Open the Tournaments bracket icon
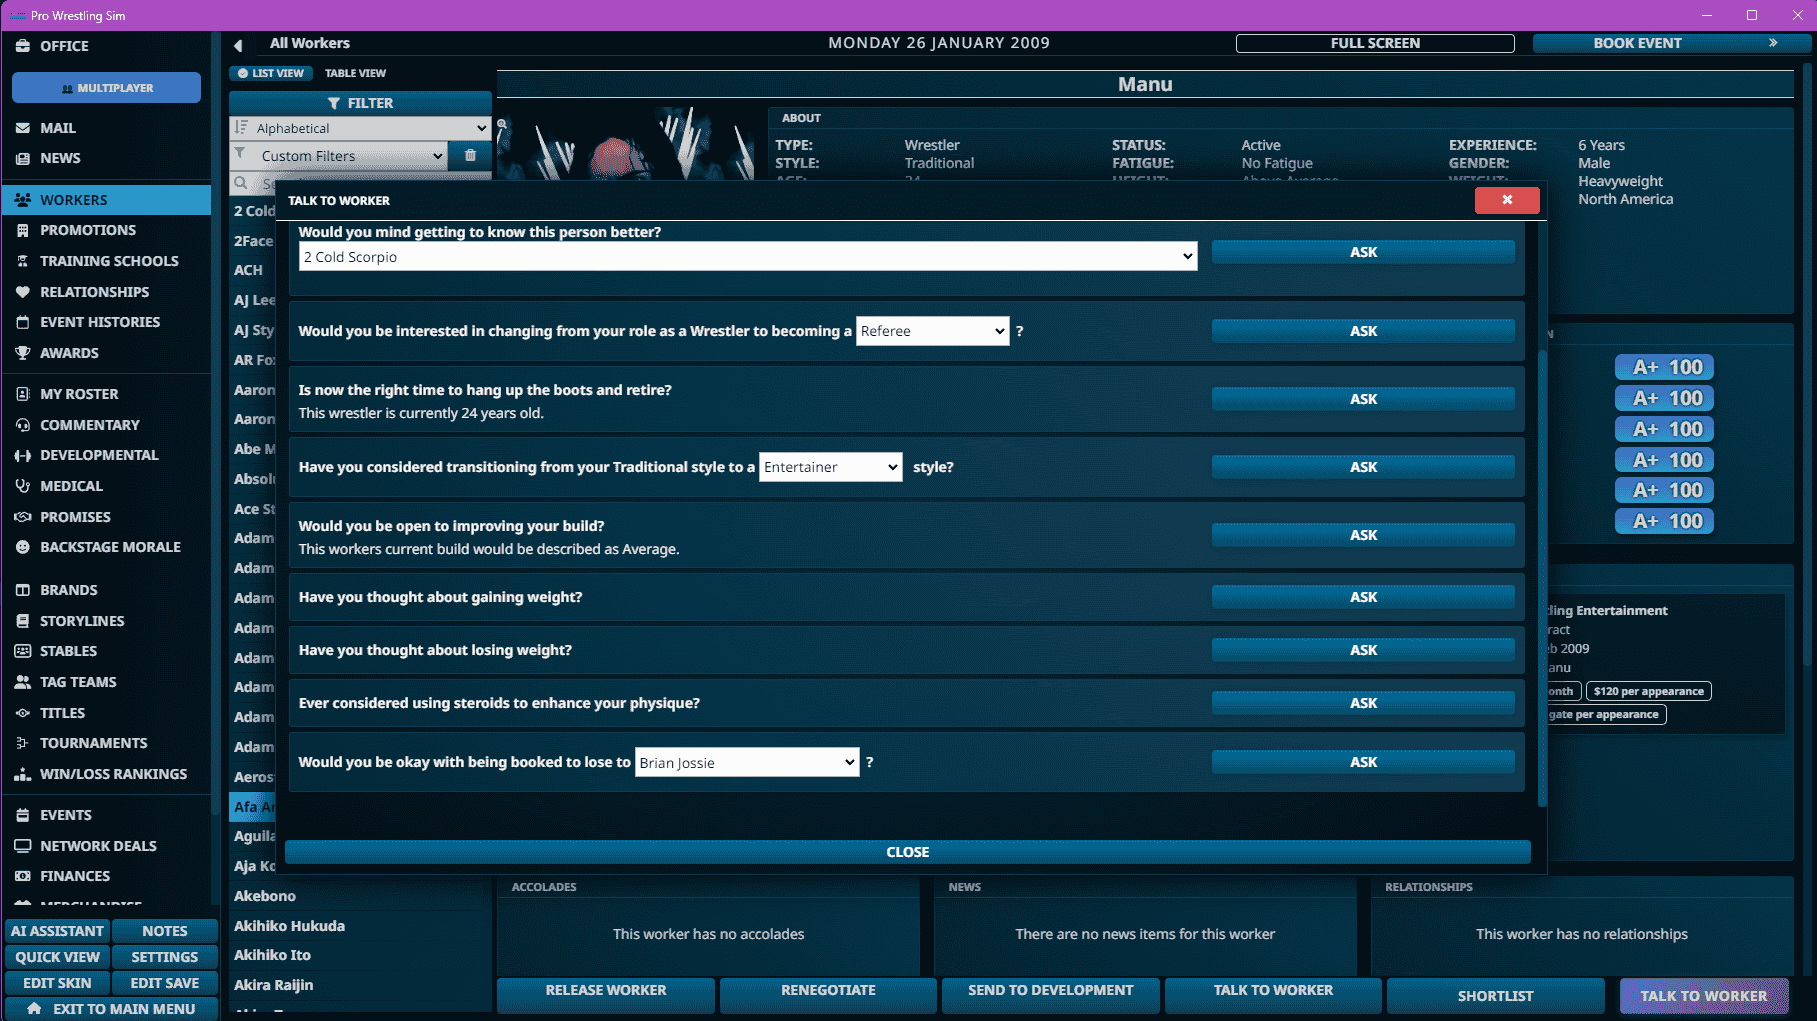This screenshot has height=1021, width=1817. (23, 743)
